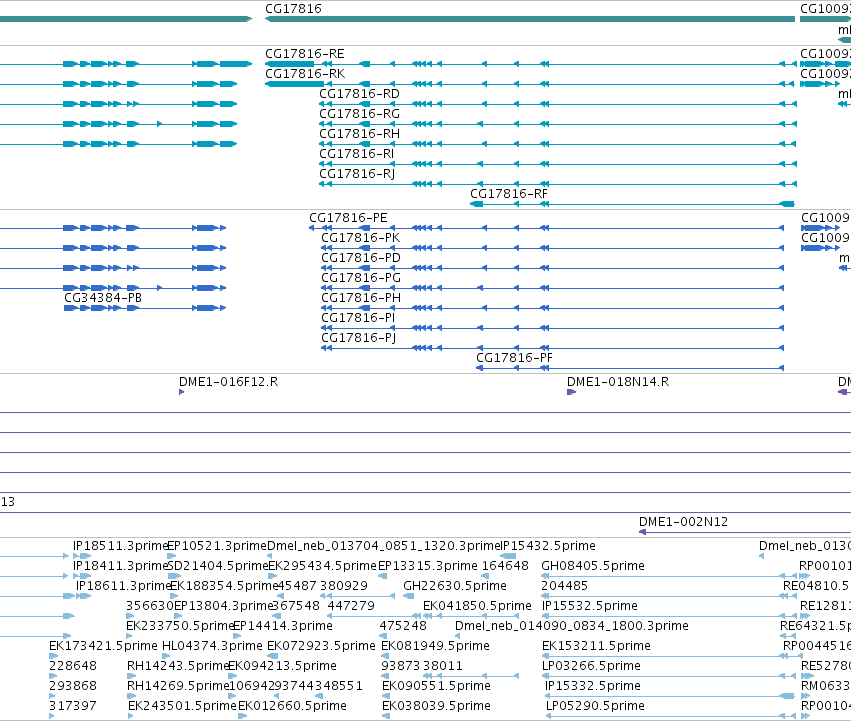The image size is (851, 721).
Task: Open the EK153211.5prime EST label
Action: pos(596,647)
